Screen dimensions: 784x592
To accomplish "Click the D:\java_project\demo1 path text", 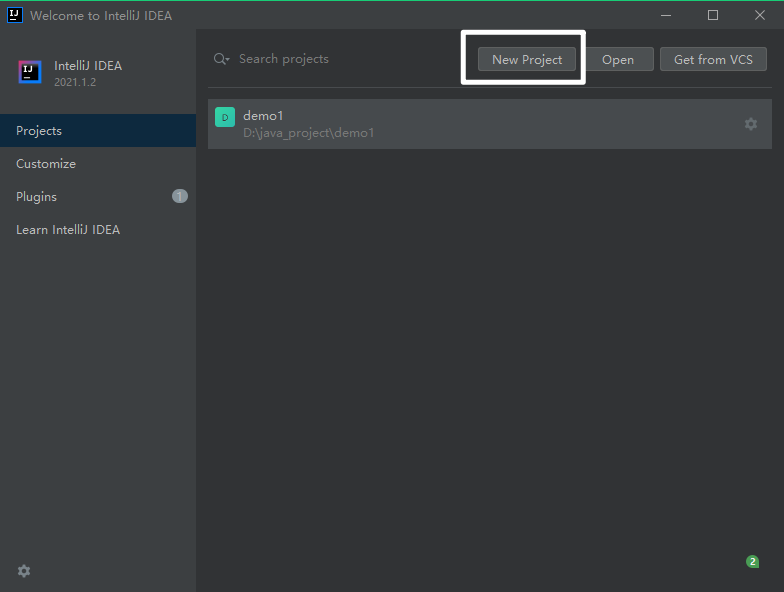I will tap(308, 133).
